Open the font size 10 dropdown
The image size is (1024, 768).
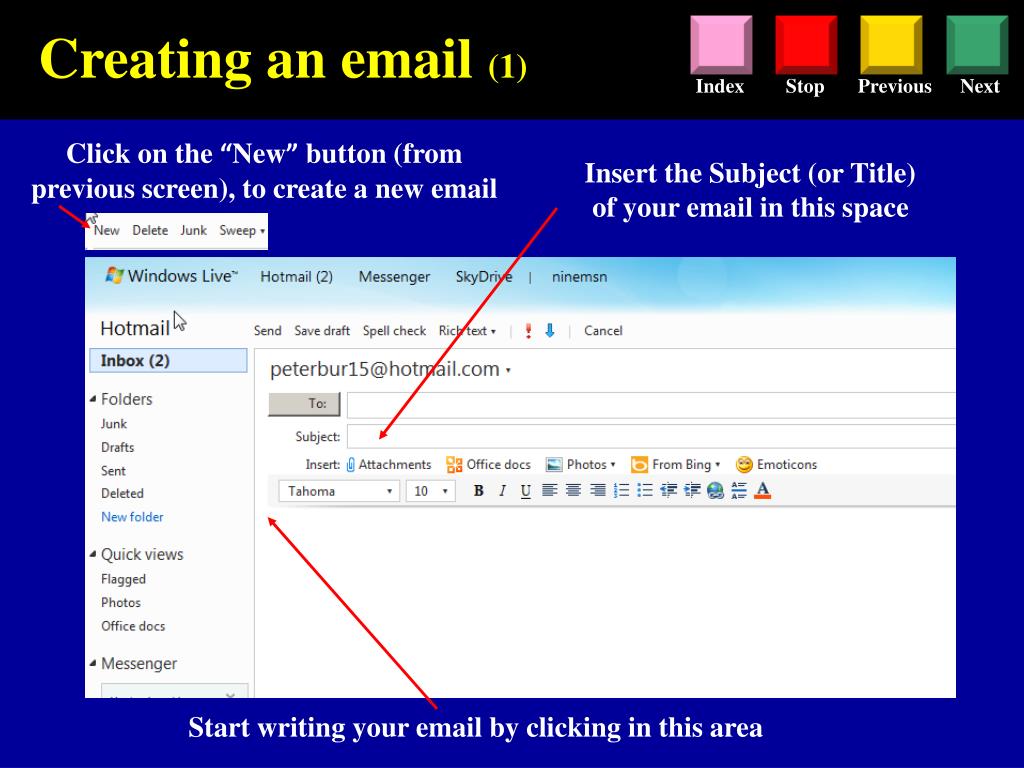(430, 491)
